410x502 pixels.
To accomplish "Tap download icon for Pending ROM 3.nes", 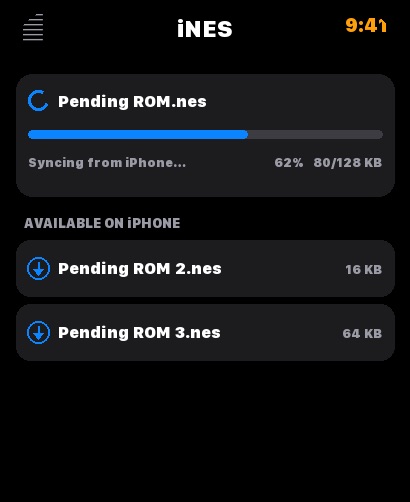I will tap(38, 332).
